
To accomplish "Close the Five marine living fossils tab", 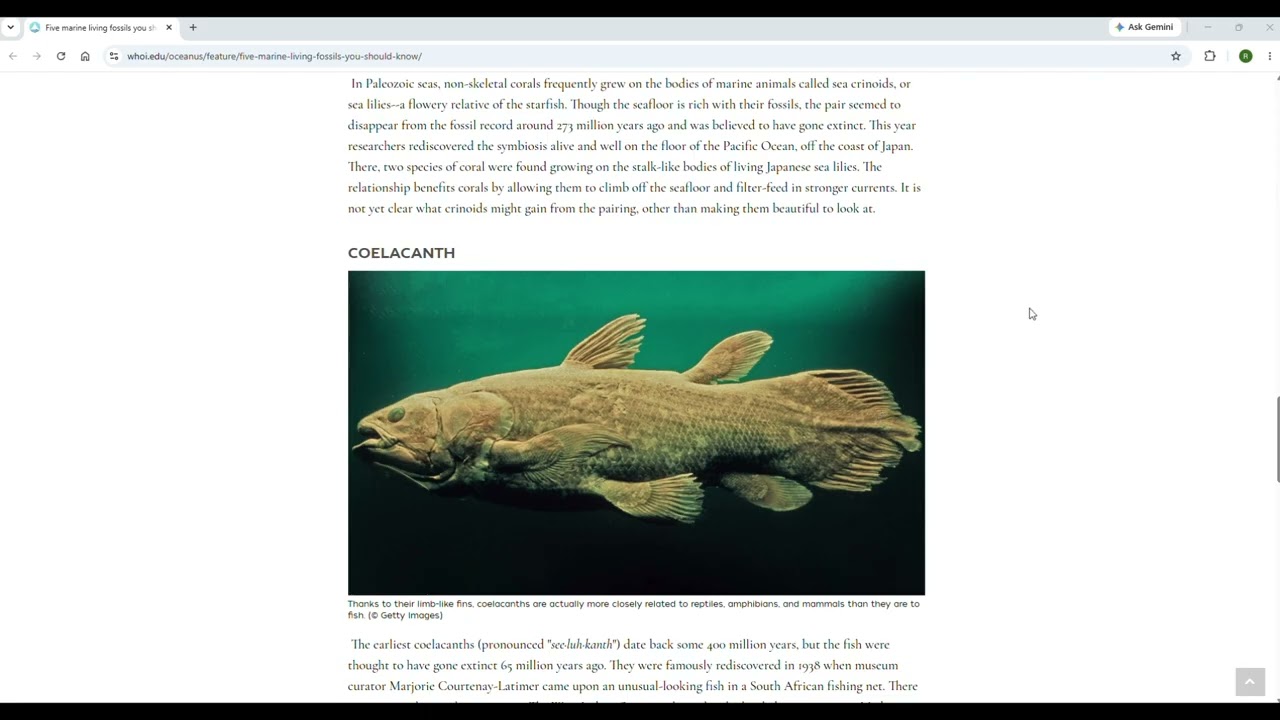I will (169, 27).
